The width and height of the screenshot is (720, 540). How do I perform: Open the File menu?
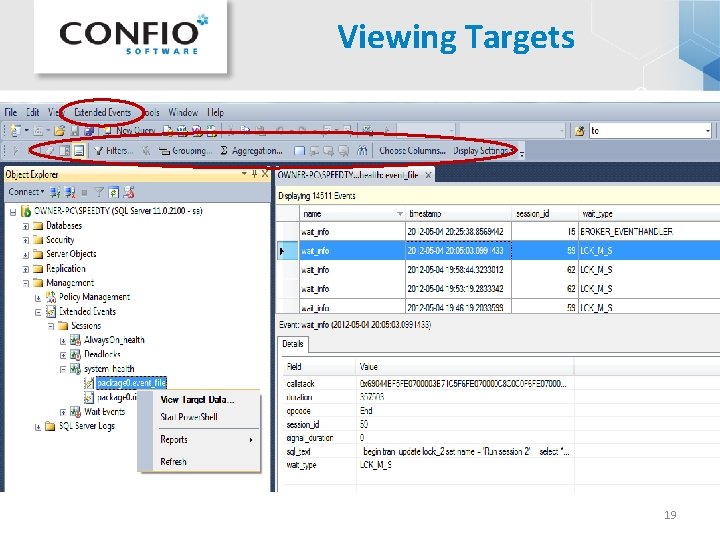[x=11, y=112]
